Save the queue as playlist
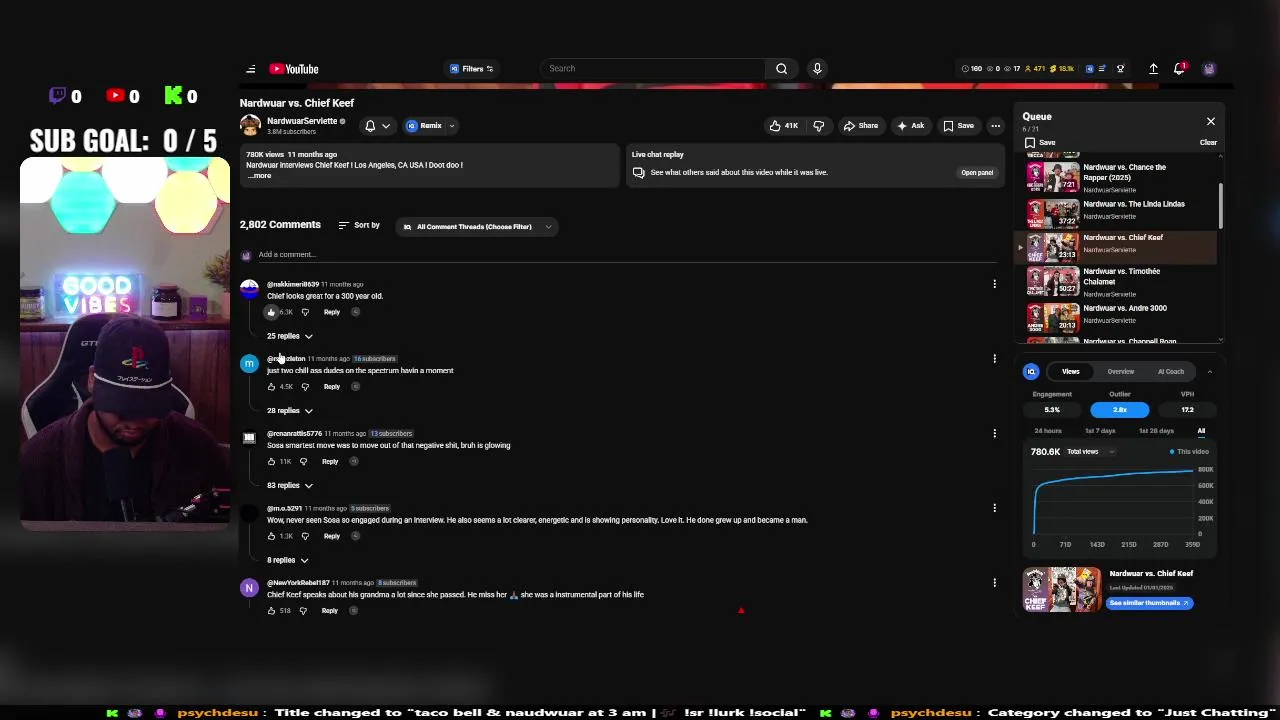The width and height of the screenshot is (1280, 720). (x=1039, y=143)
